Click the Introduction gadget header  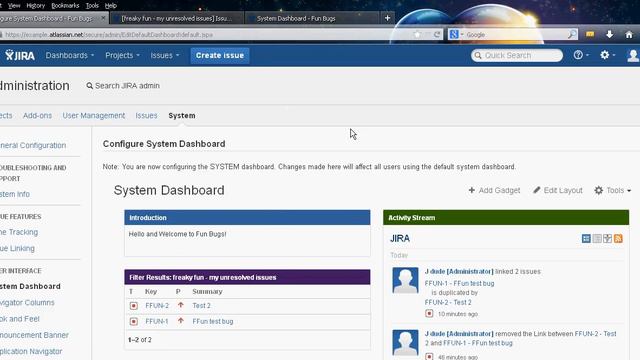pos(247,218)
